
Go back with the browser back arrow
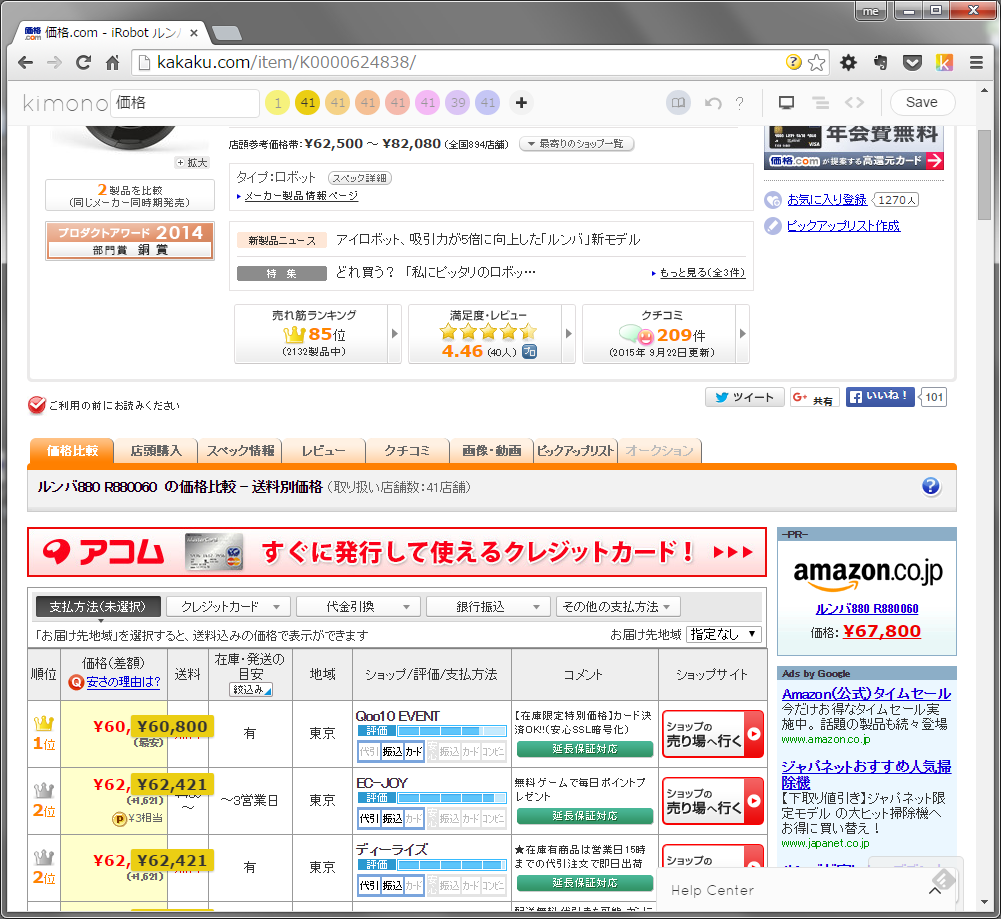coord(26,63)
